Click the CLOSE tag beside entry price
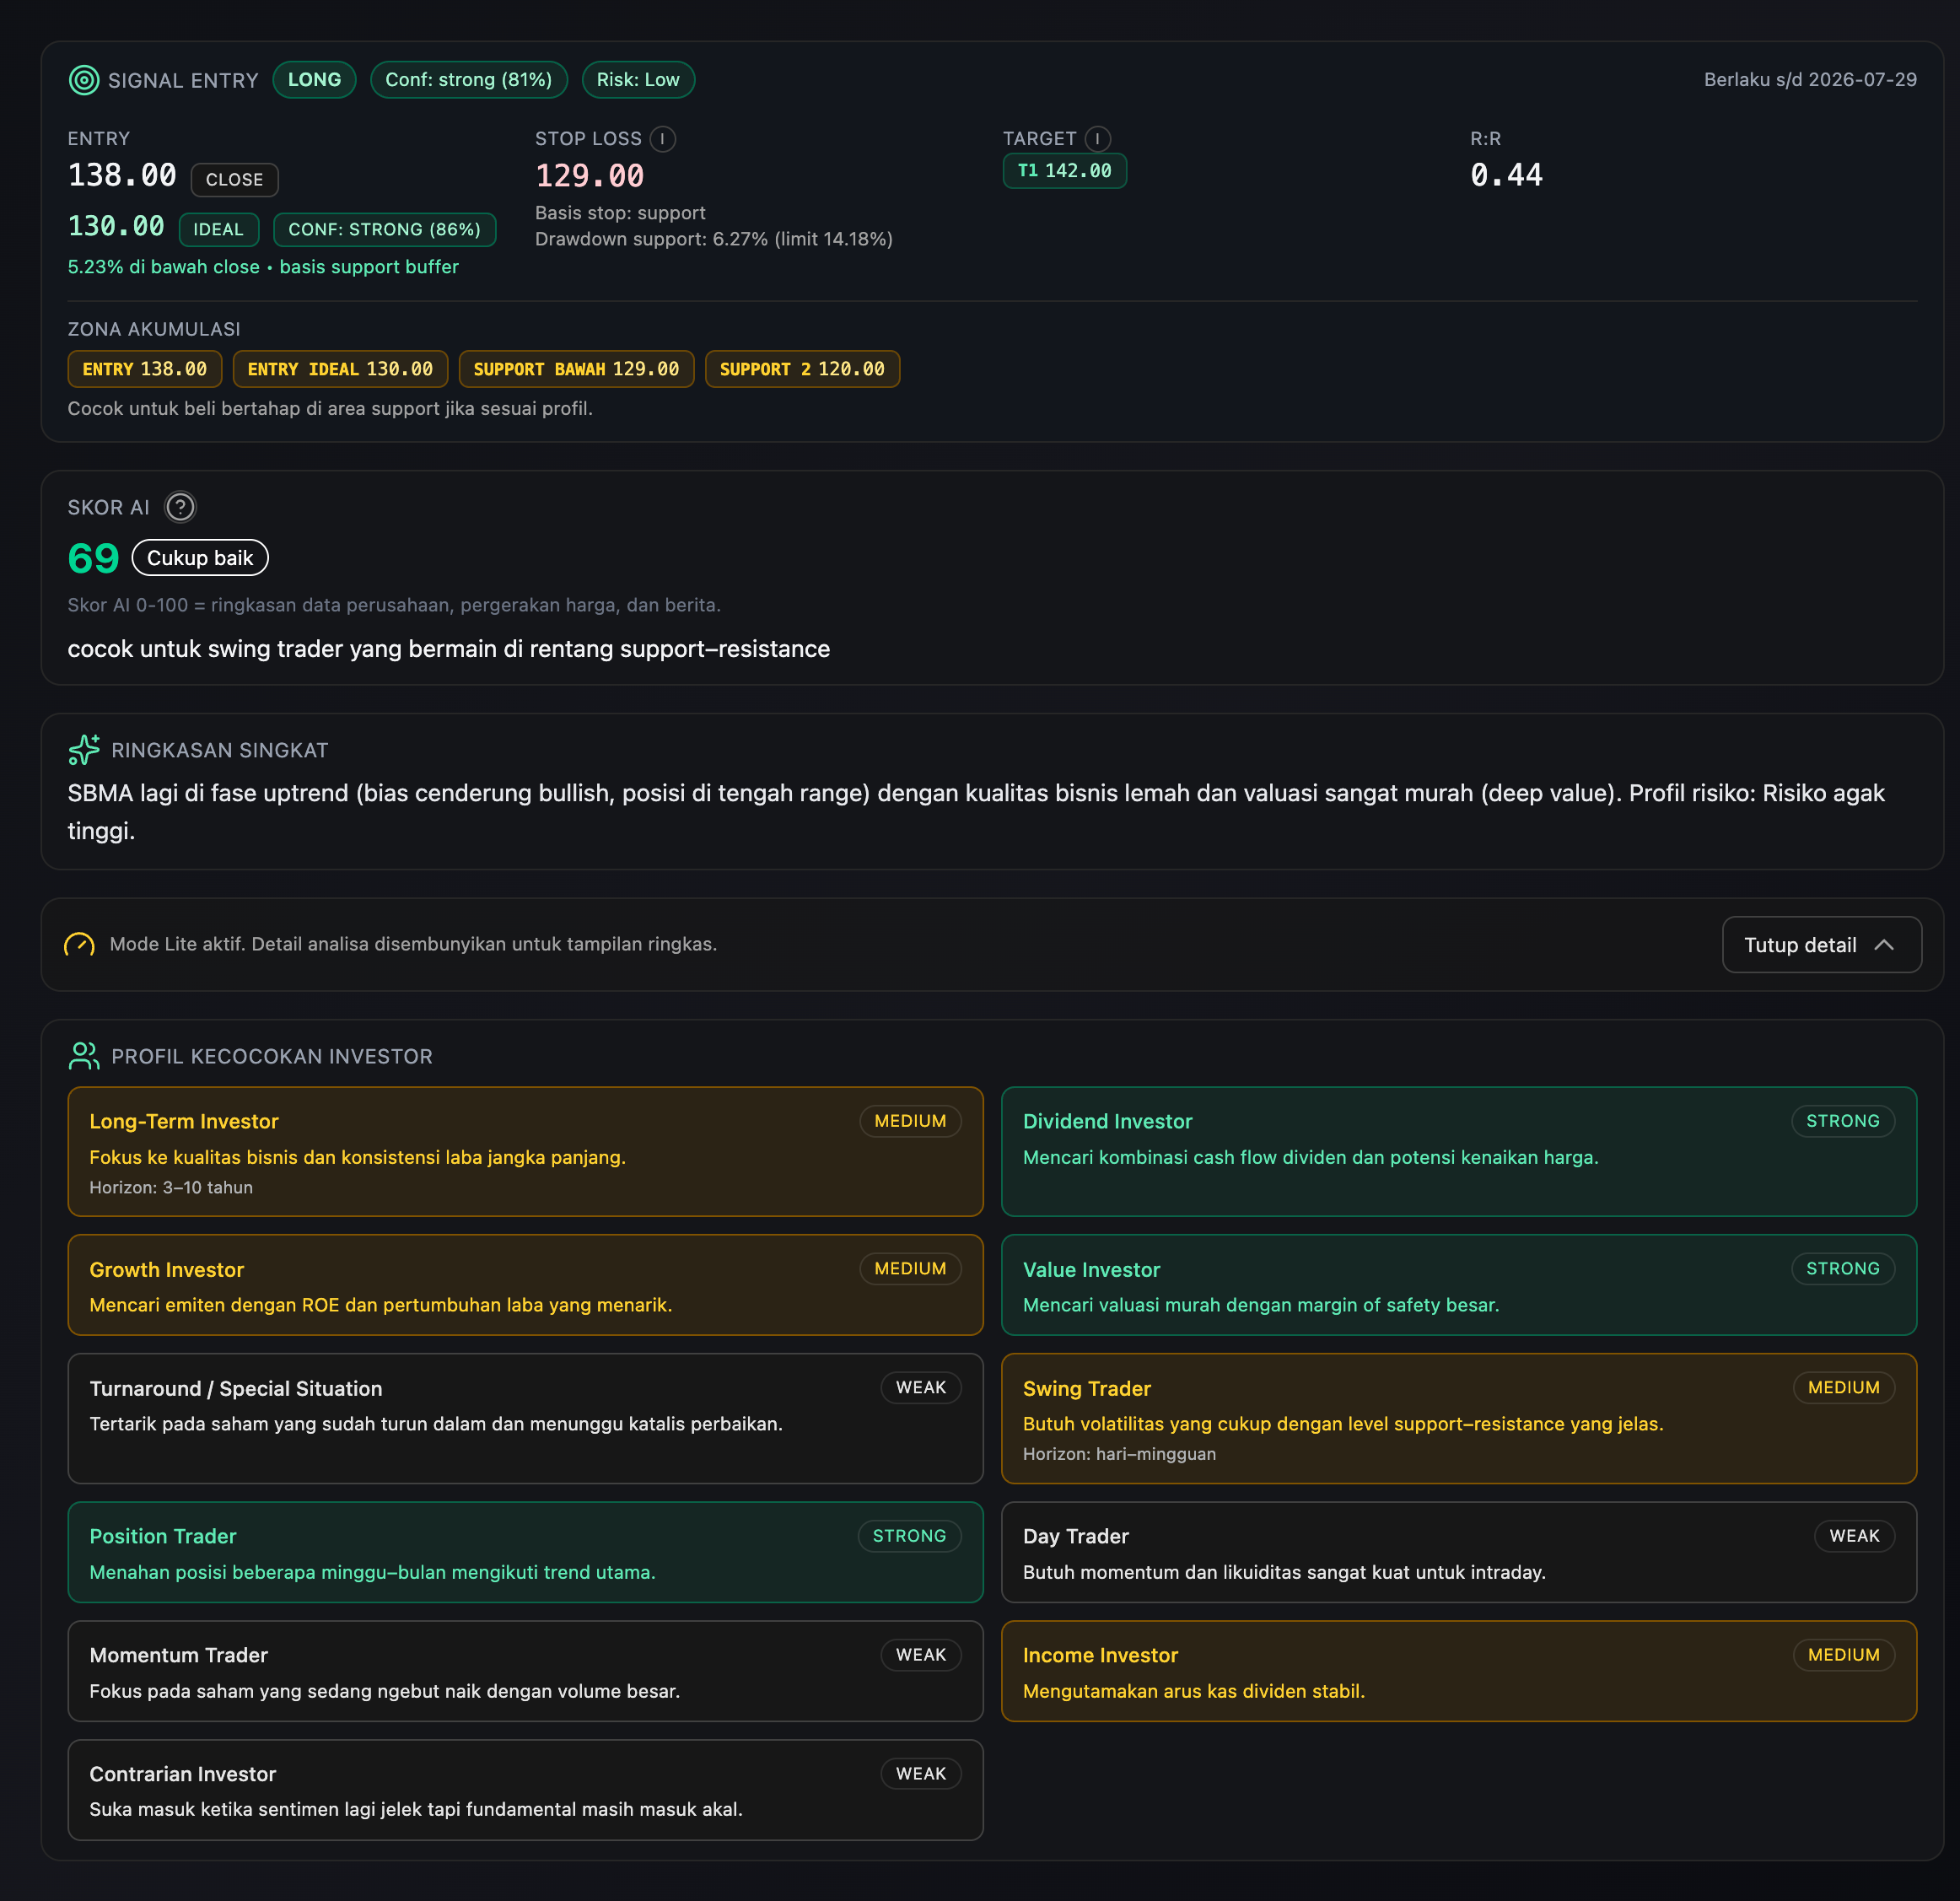This screenshot has height=1901, width=1960. point(234,180)
